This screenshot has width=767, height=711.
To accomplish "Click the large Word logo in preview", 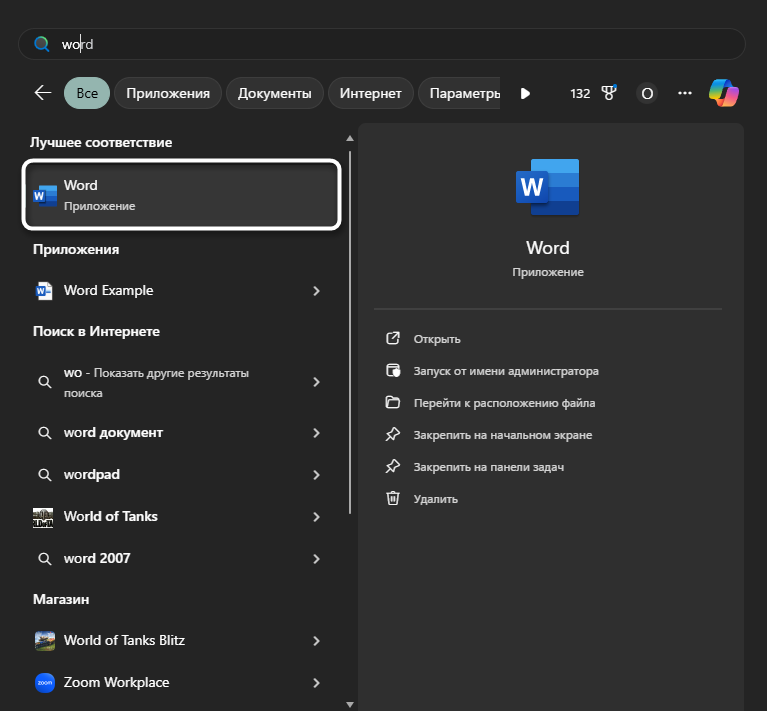I will click(547, 187).
